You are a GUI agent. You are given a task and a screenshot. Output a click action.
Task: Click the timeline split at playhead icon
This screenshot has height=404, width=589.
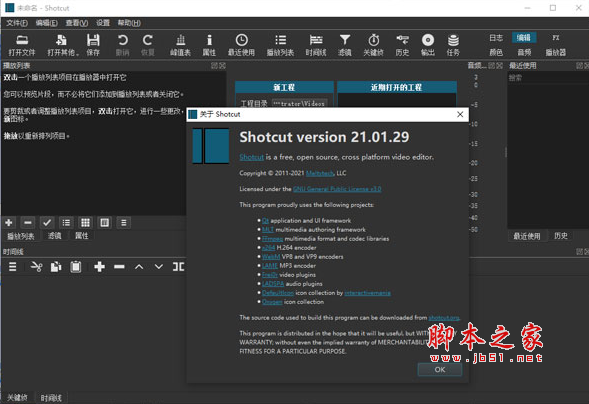coord(178,267)
